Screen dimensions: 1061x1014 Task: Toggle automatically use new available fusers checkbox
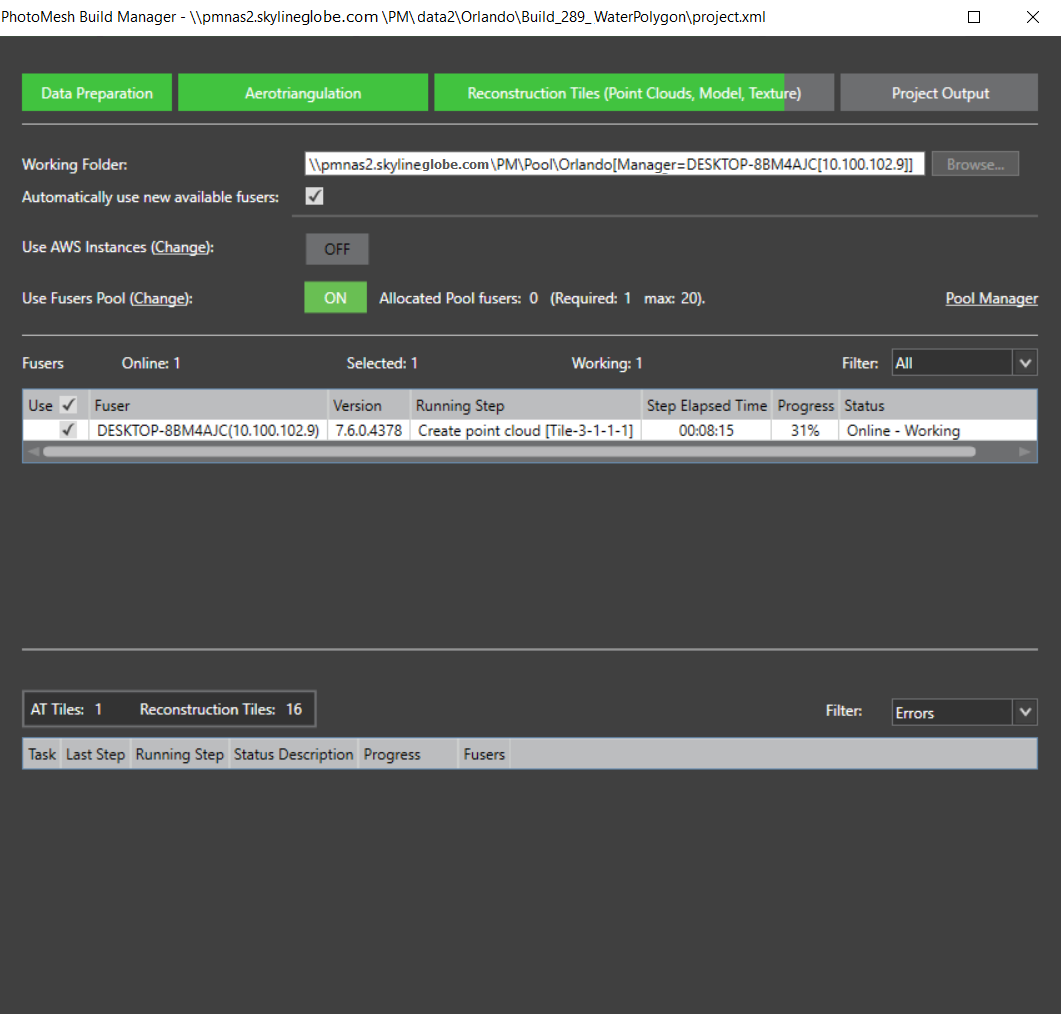click(x=315, y=196)
